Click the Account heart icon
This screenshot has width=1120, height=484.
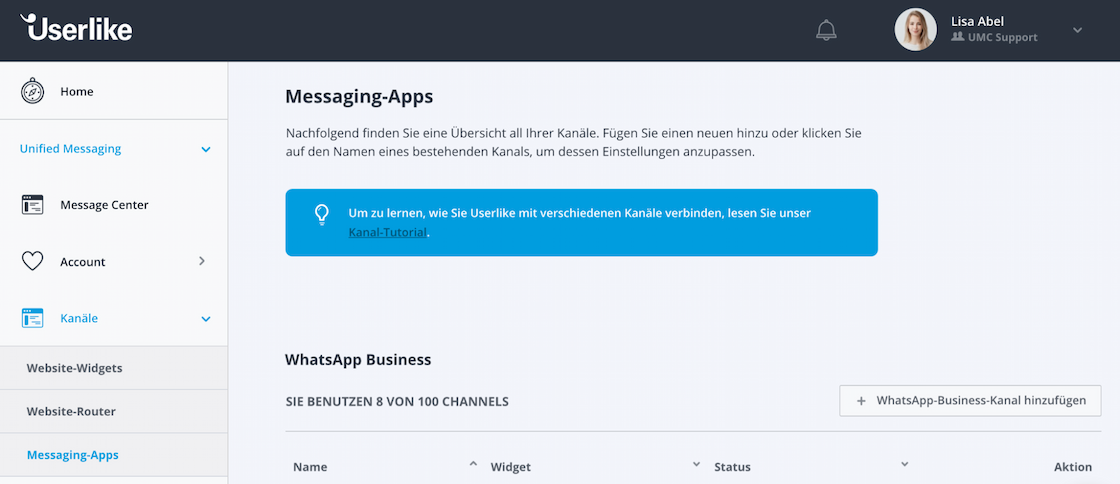32,261
